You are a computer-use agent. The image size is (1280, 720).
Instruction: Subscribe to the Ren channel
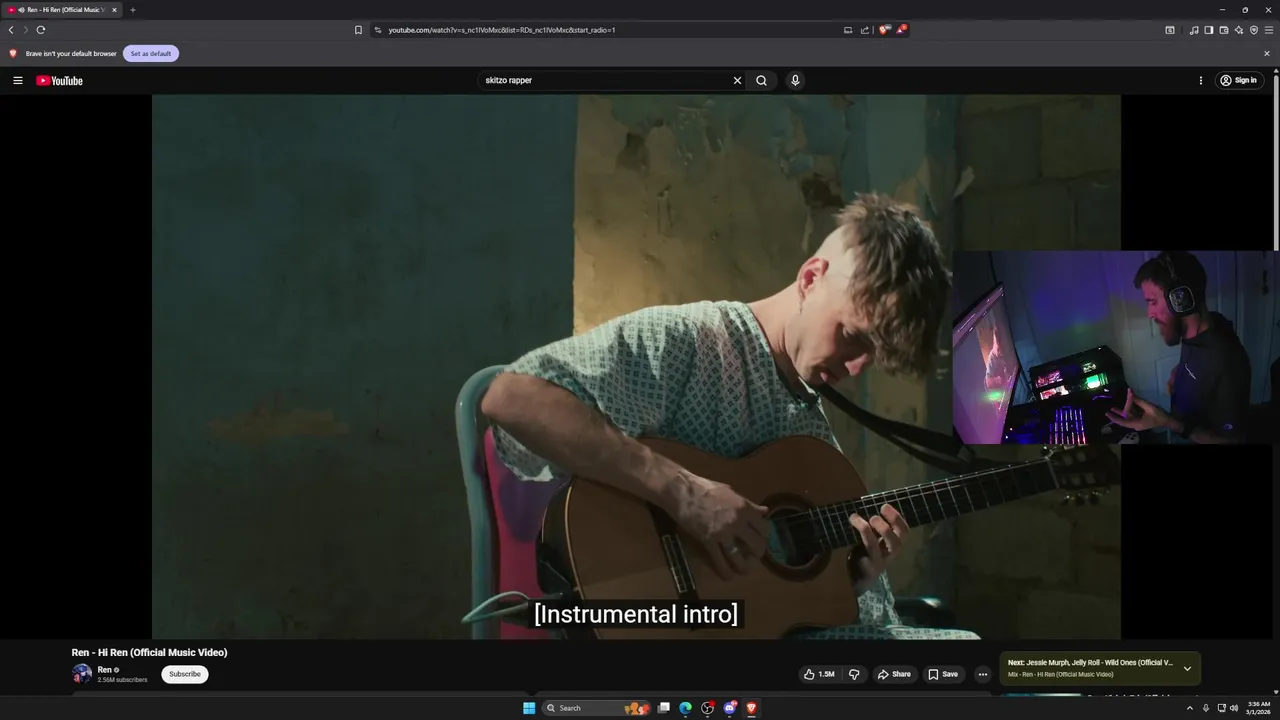[x=185, y=674]
